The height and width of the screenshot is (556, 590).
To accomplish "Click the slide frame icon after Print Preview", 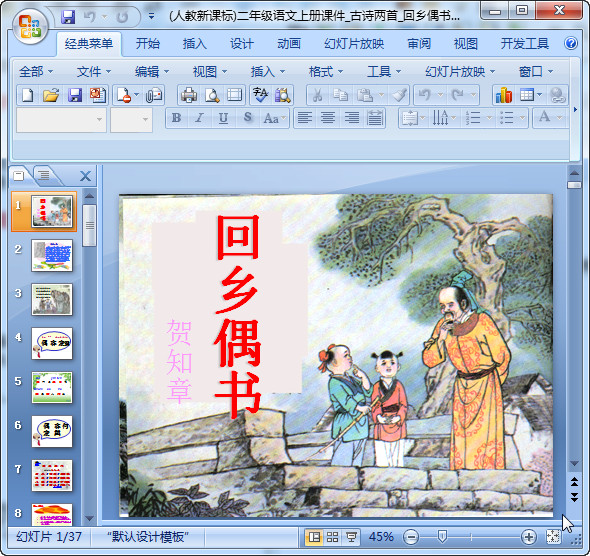I will pos(234,95).
